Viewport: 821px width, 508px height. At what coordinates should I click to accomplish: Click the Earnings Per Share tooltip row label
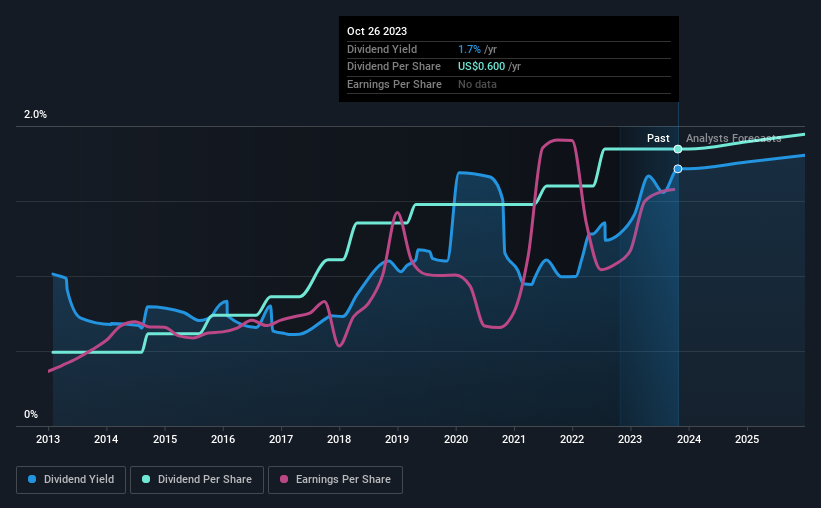click(x=394, y=84)
